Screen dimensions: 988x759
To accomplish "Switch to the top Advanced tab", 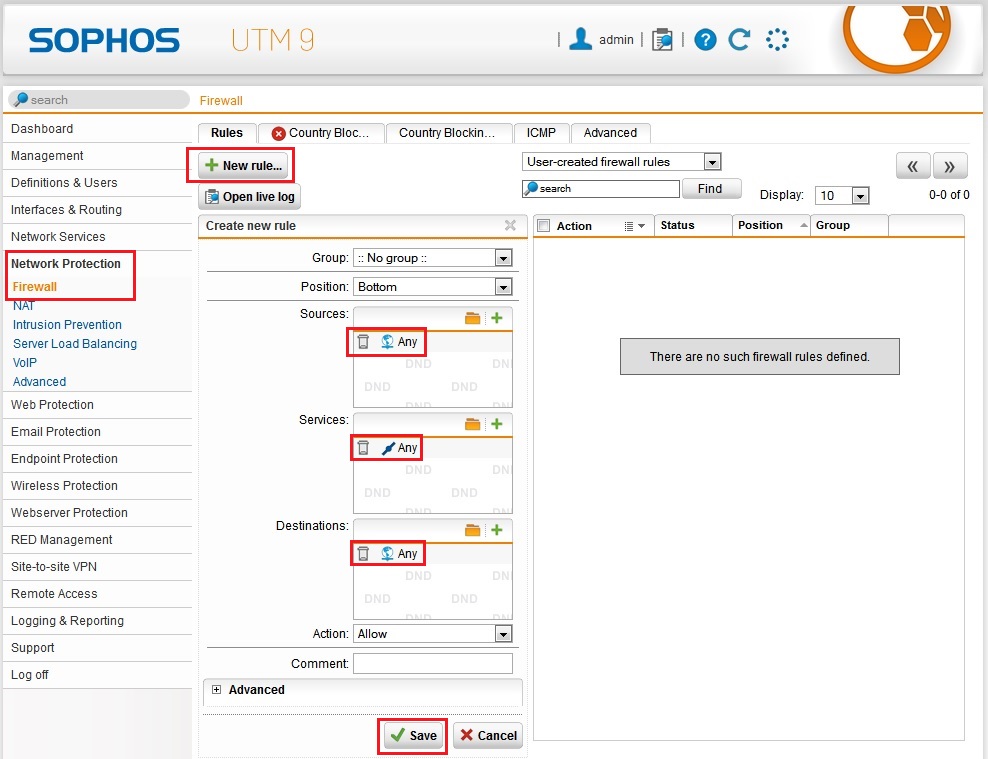I will [610, 133].
